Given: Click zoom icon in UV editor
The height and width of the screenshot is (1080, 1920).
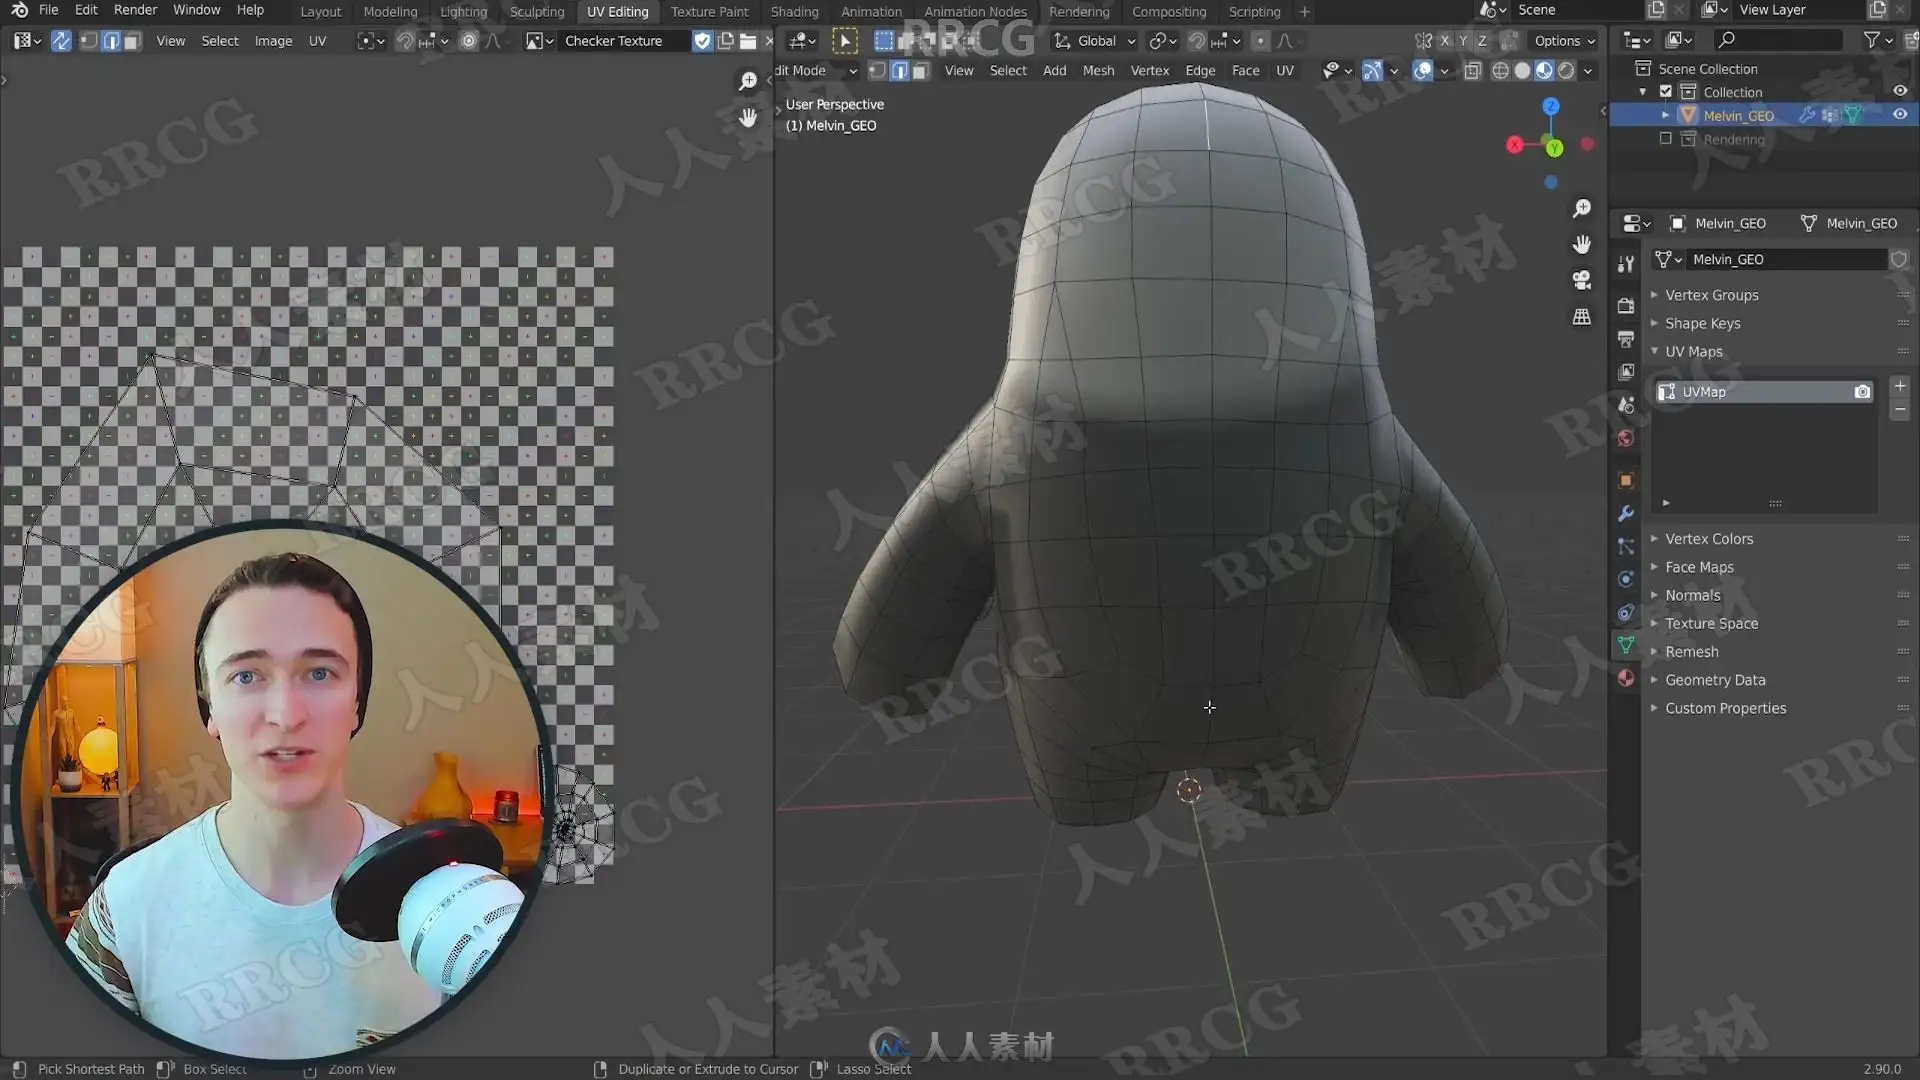Looking at the screenshot, I should [x=747, y=81].
